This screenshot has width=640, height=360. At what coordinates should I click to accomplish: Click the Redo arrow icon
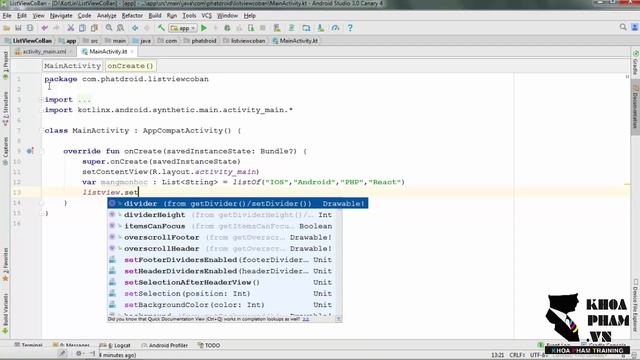point(56,28)
